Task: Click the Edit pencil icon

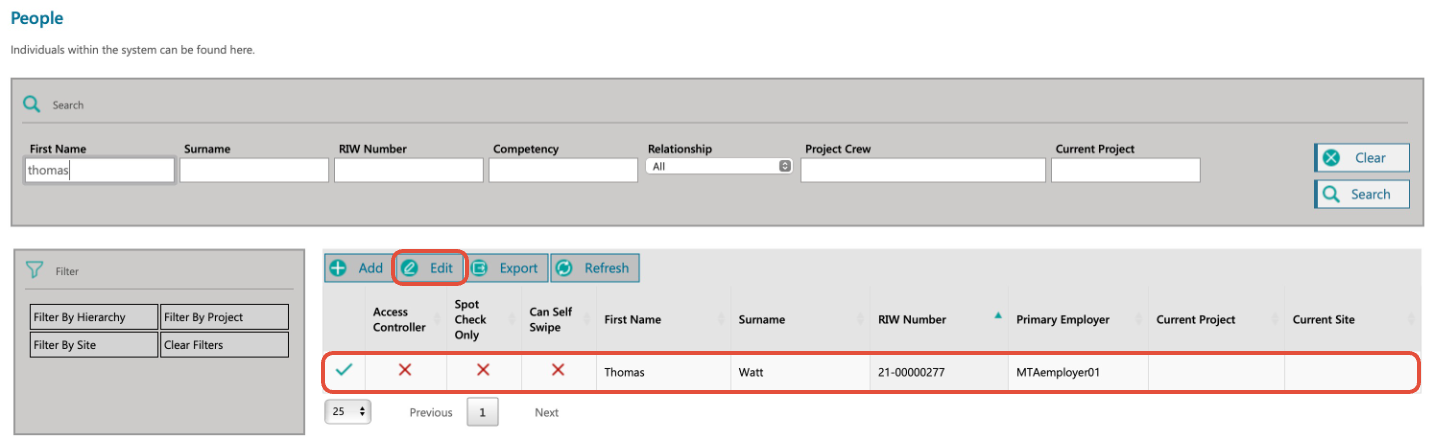Action: point(409,268)
